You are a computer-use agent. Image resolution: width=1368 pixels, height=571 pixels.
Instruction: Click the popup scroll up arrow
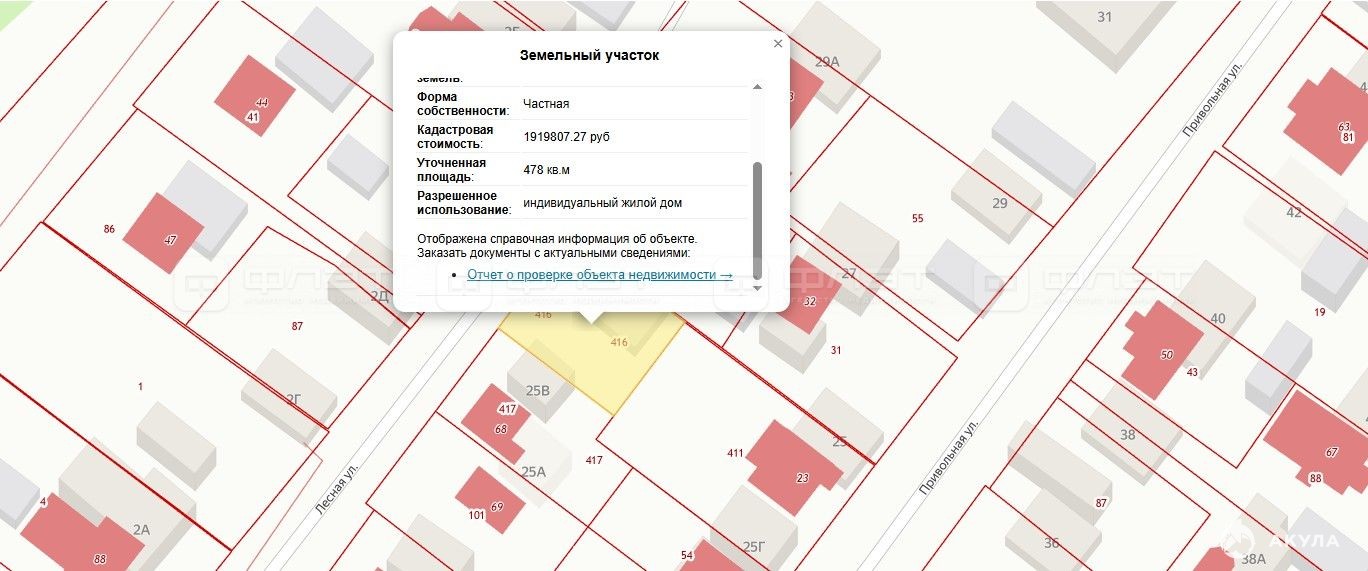point(757,87)
